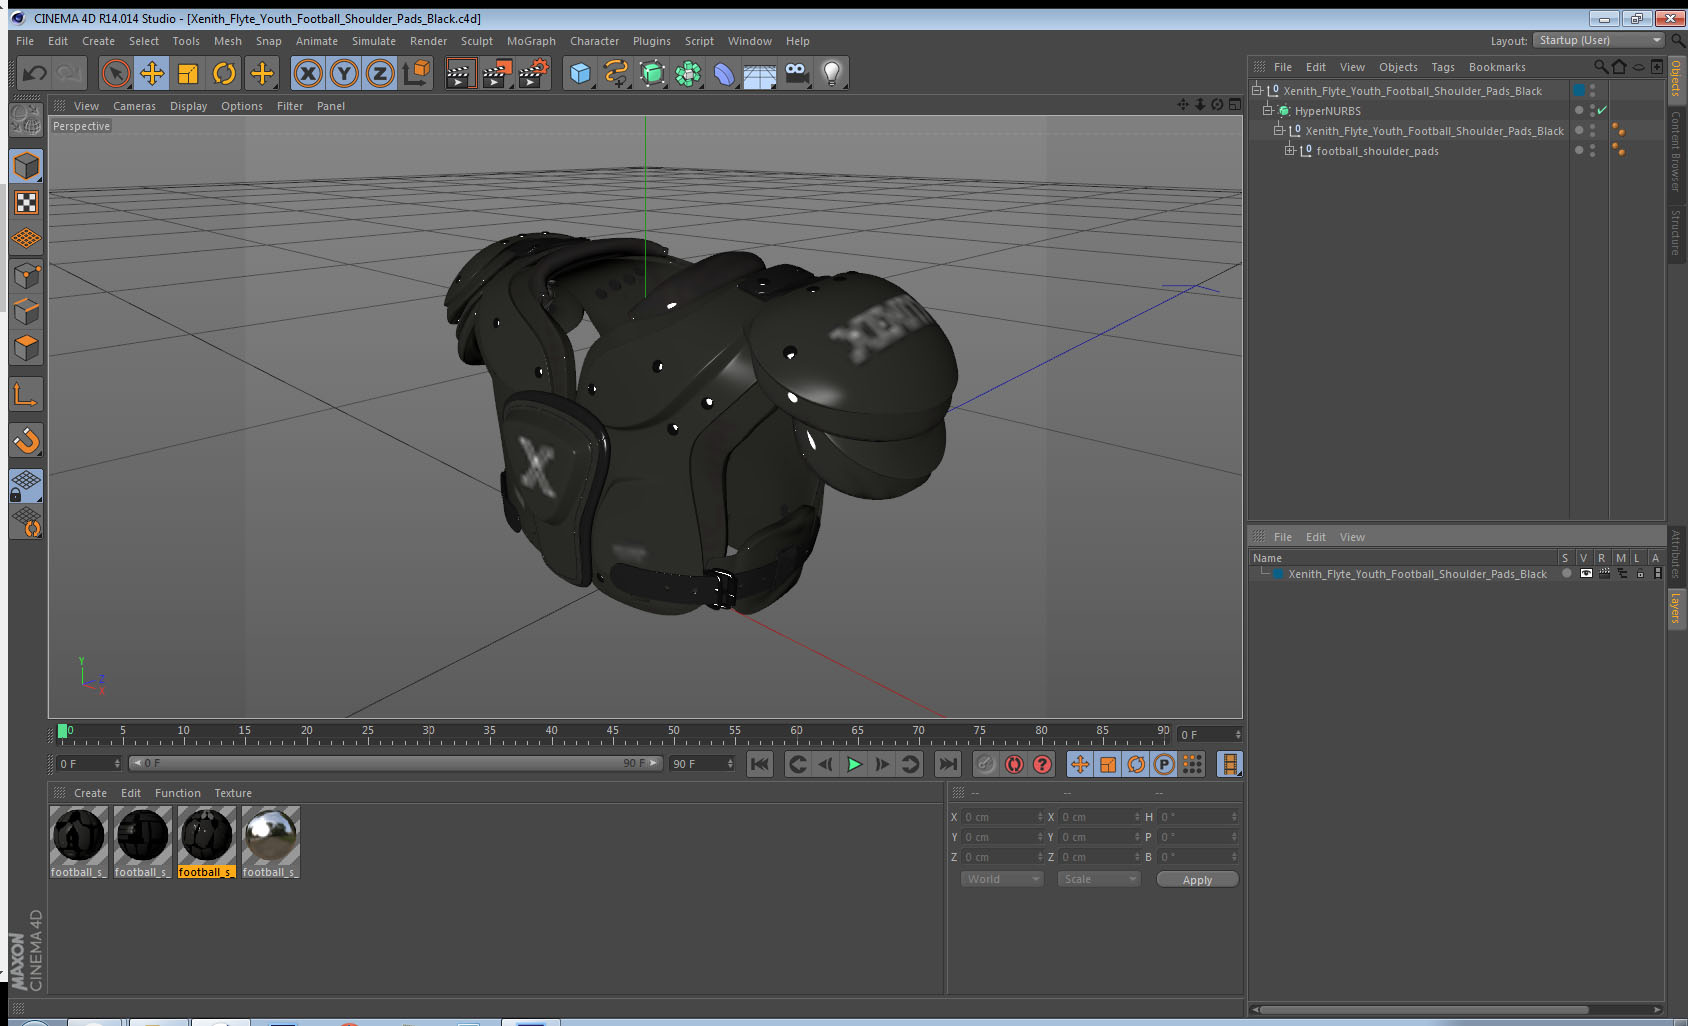Collapse the HyperNURBS tree node
The image size is (1688, 1026).
pos(1268,111)
